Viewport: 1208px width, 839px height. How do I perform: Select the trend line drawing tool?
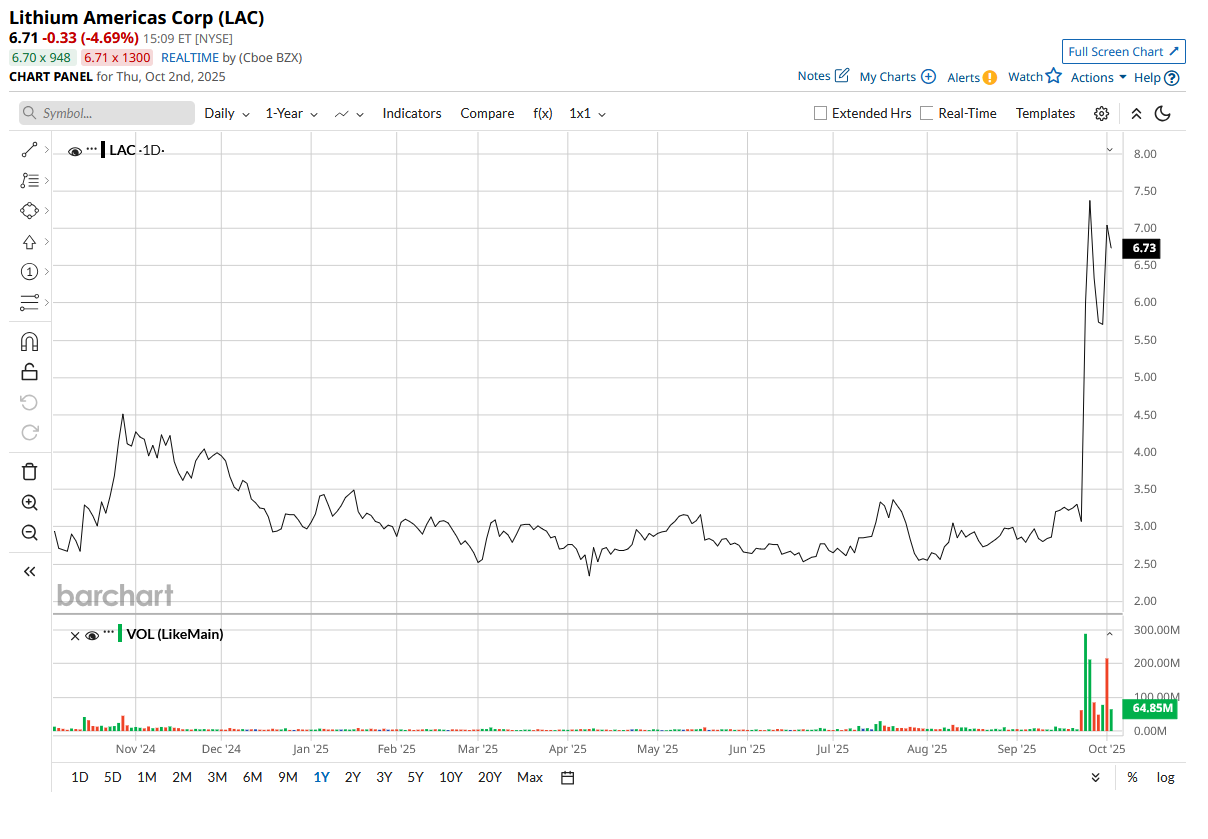click(x=29, y=150)
